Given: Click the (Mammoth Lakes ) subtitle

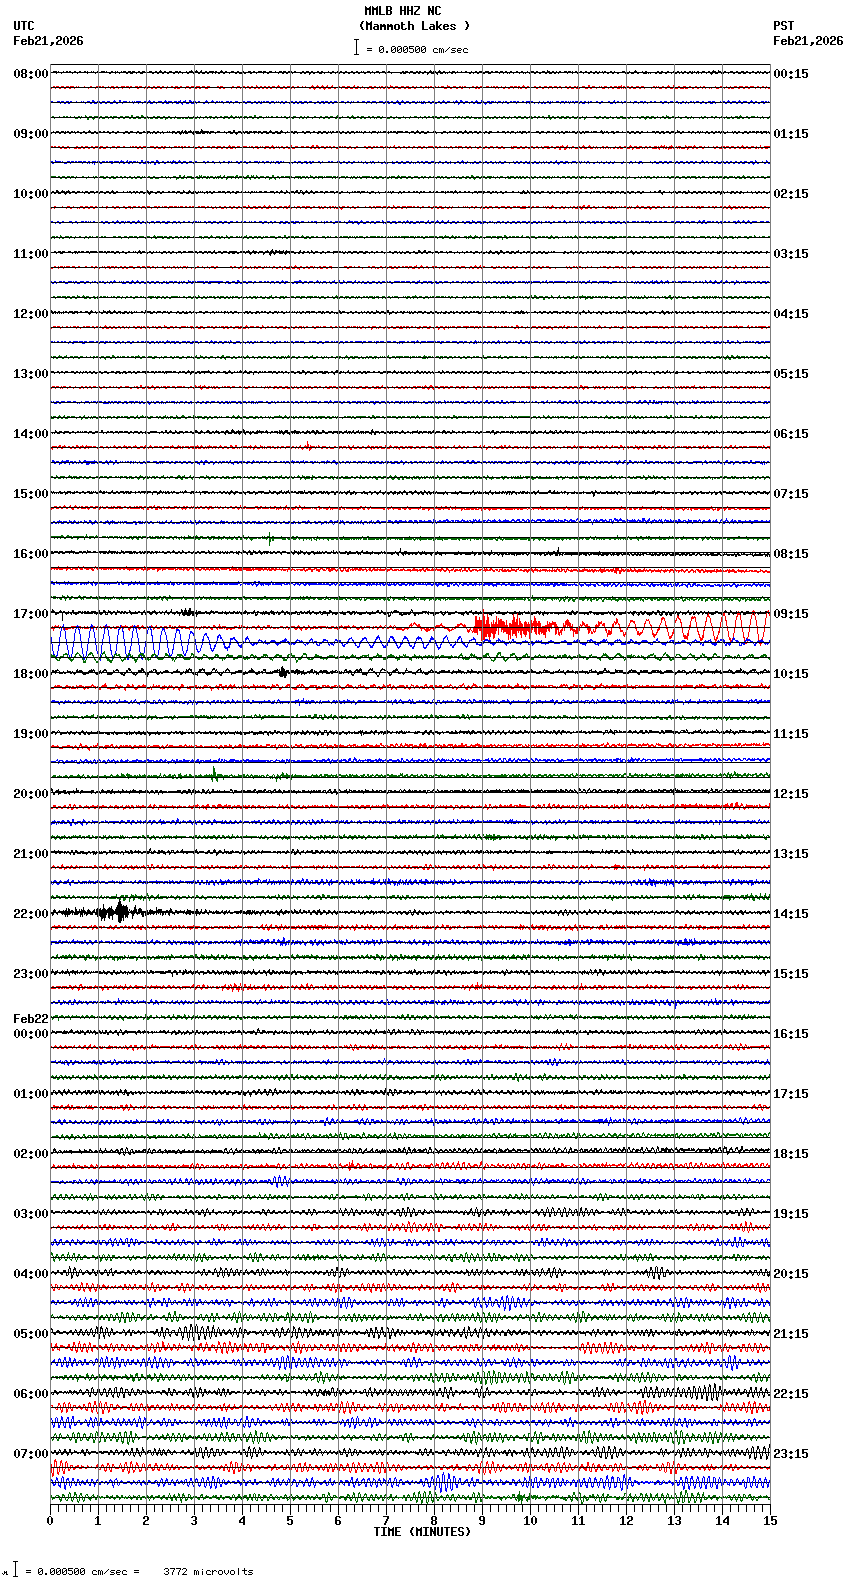Looking at the screenshot, I should [414, 26].
